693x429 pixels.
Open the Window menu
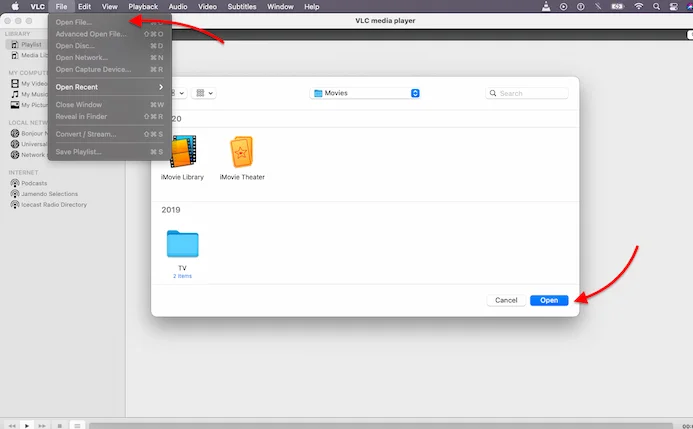click(280, 7)
